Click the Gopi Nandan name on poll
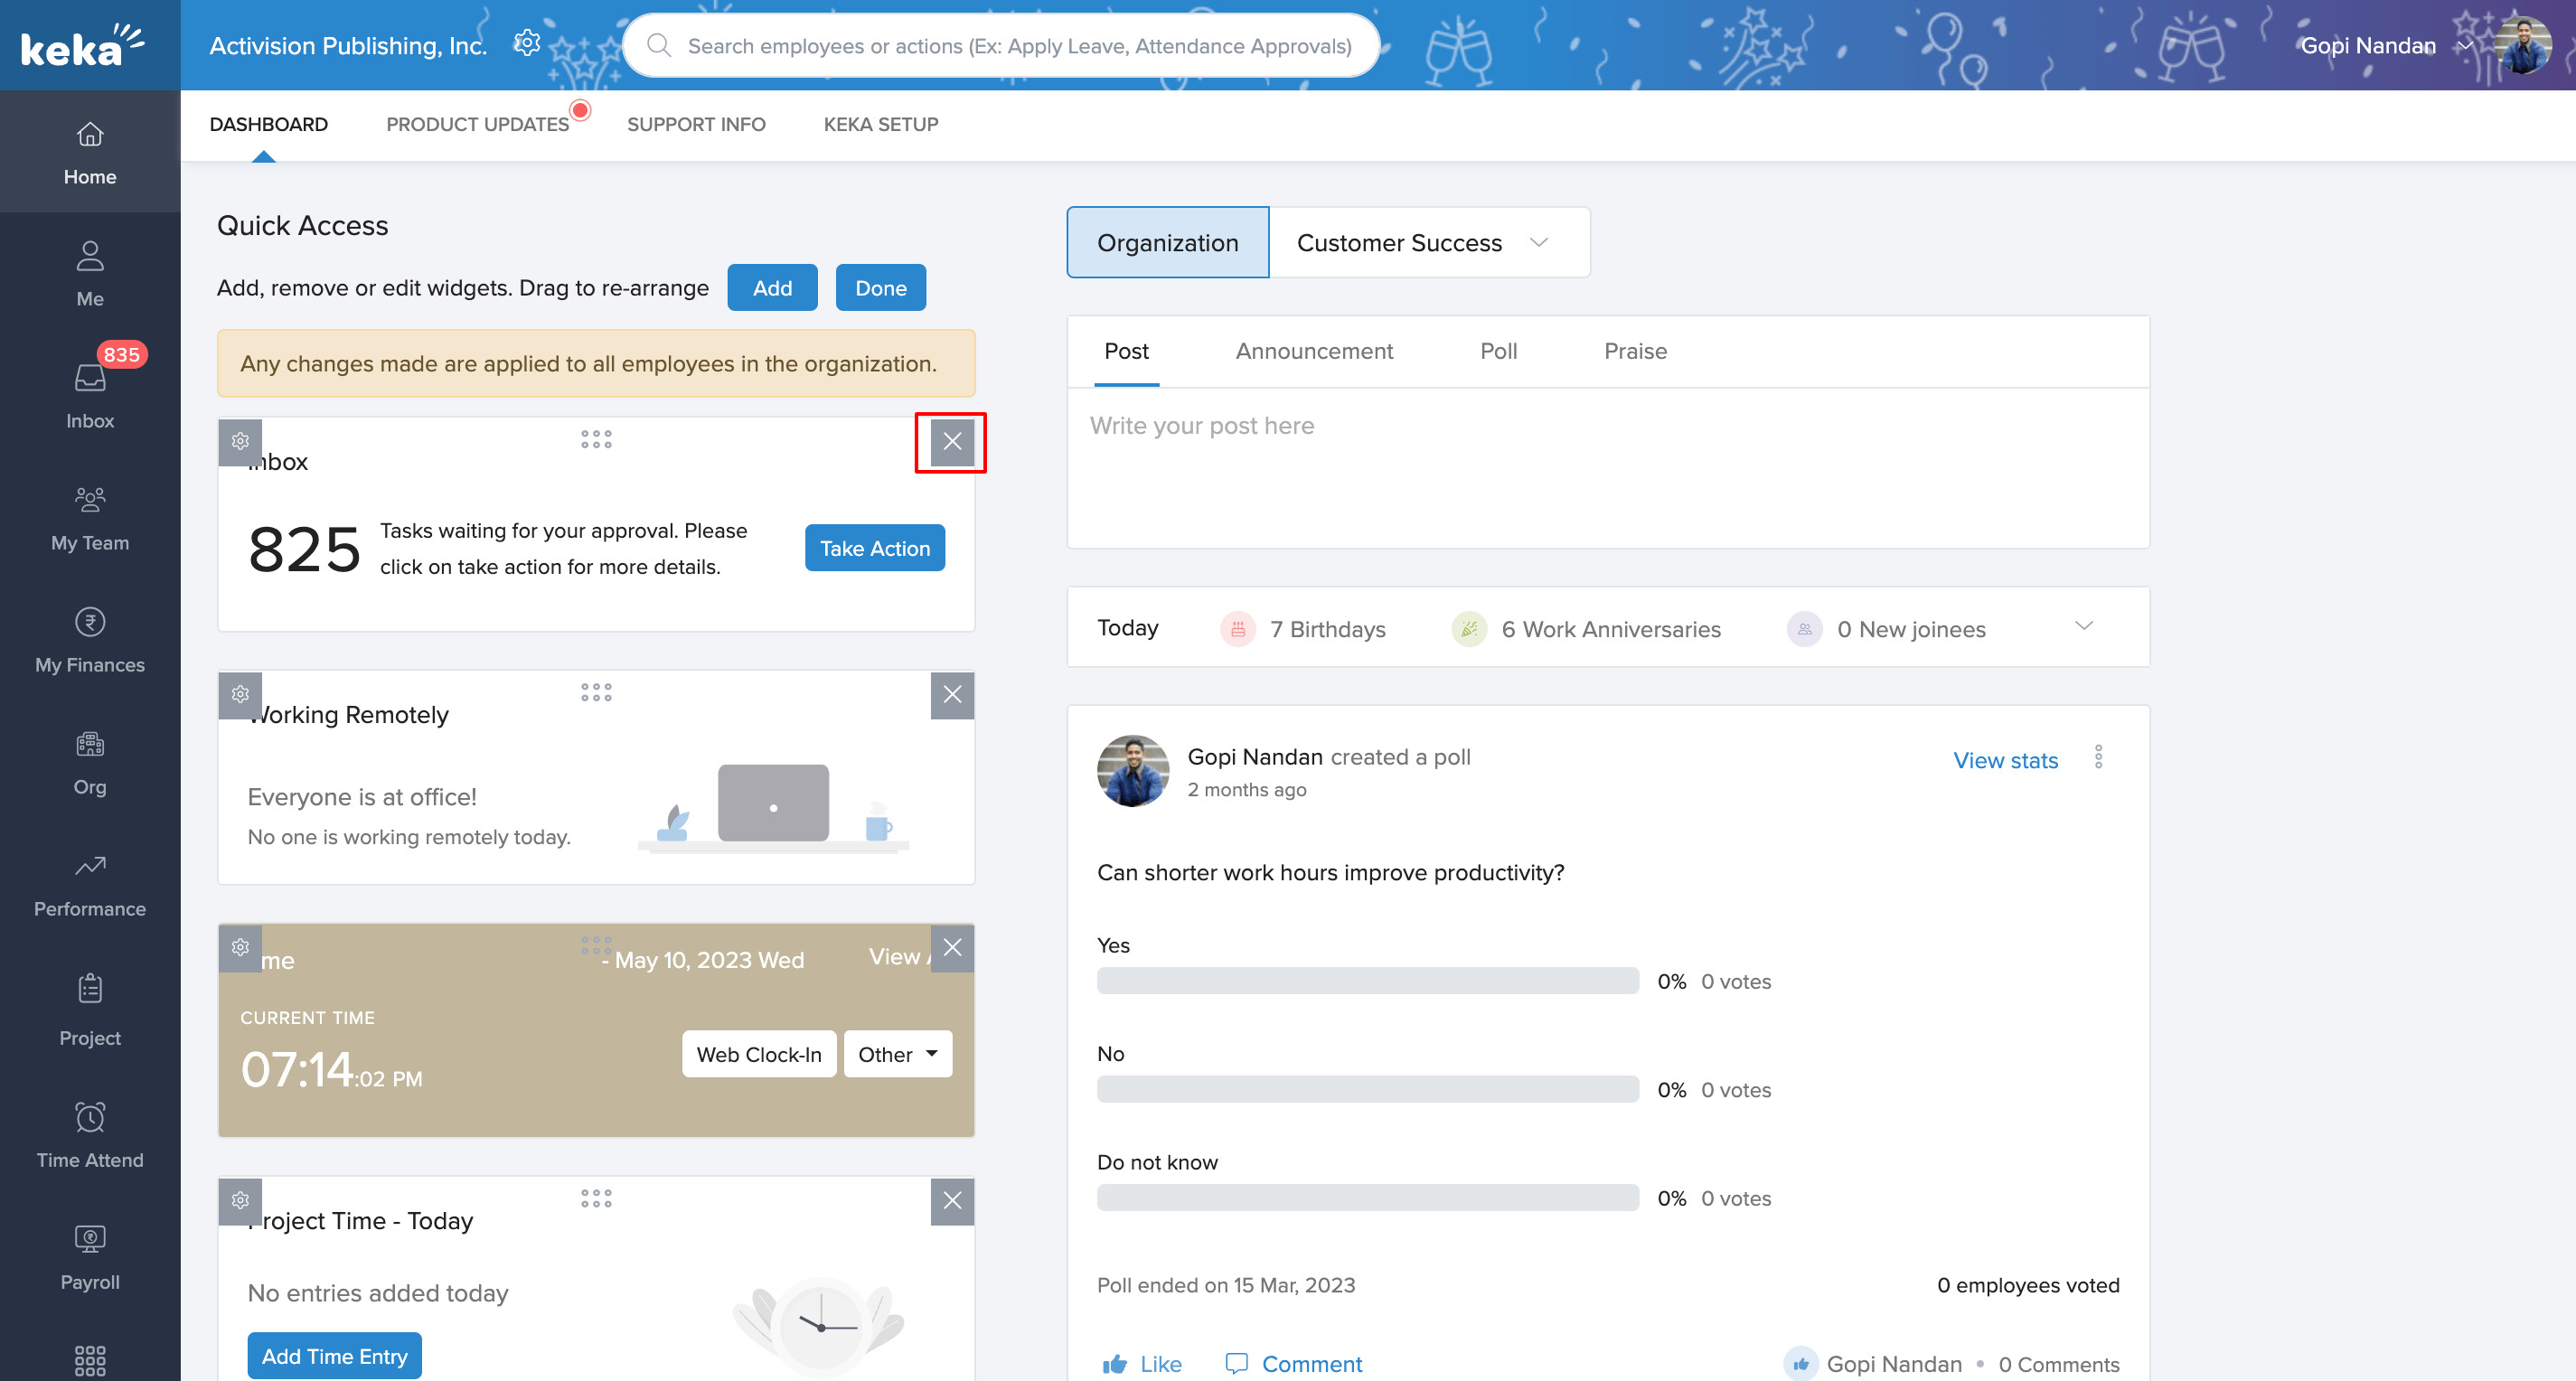 coord(1255,757)
